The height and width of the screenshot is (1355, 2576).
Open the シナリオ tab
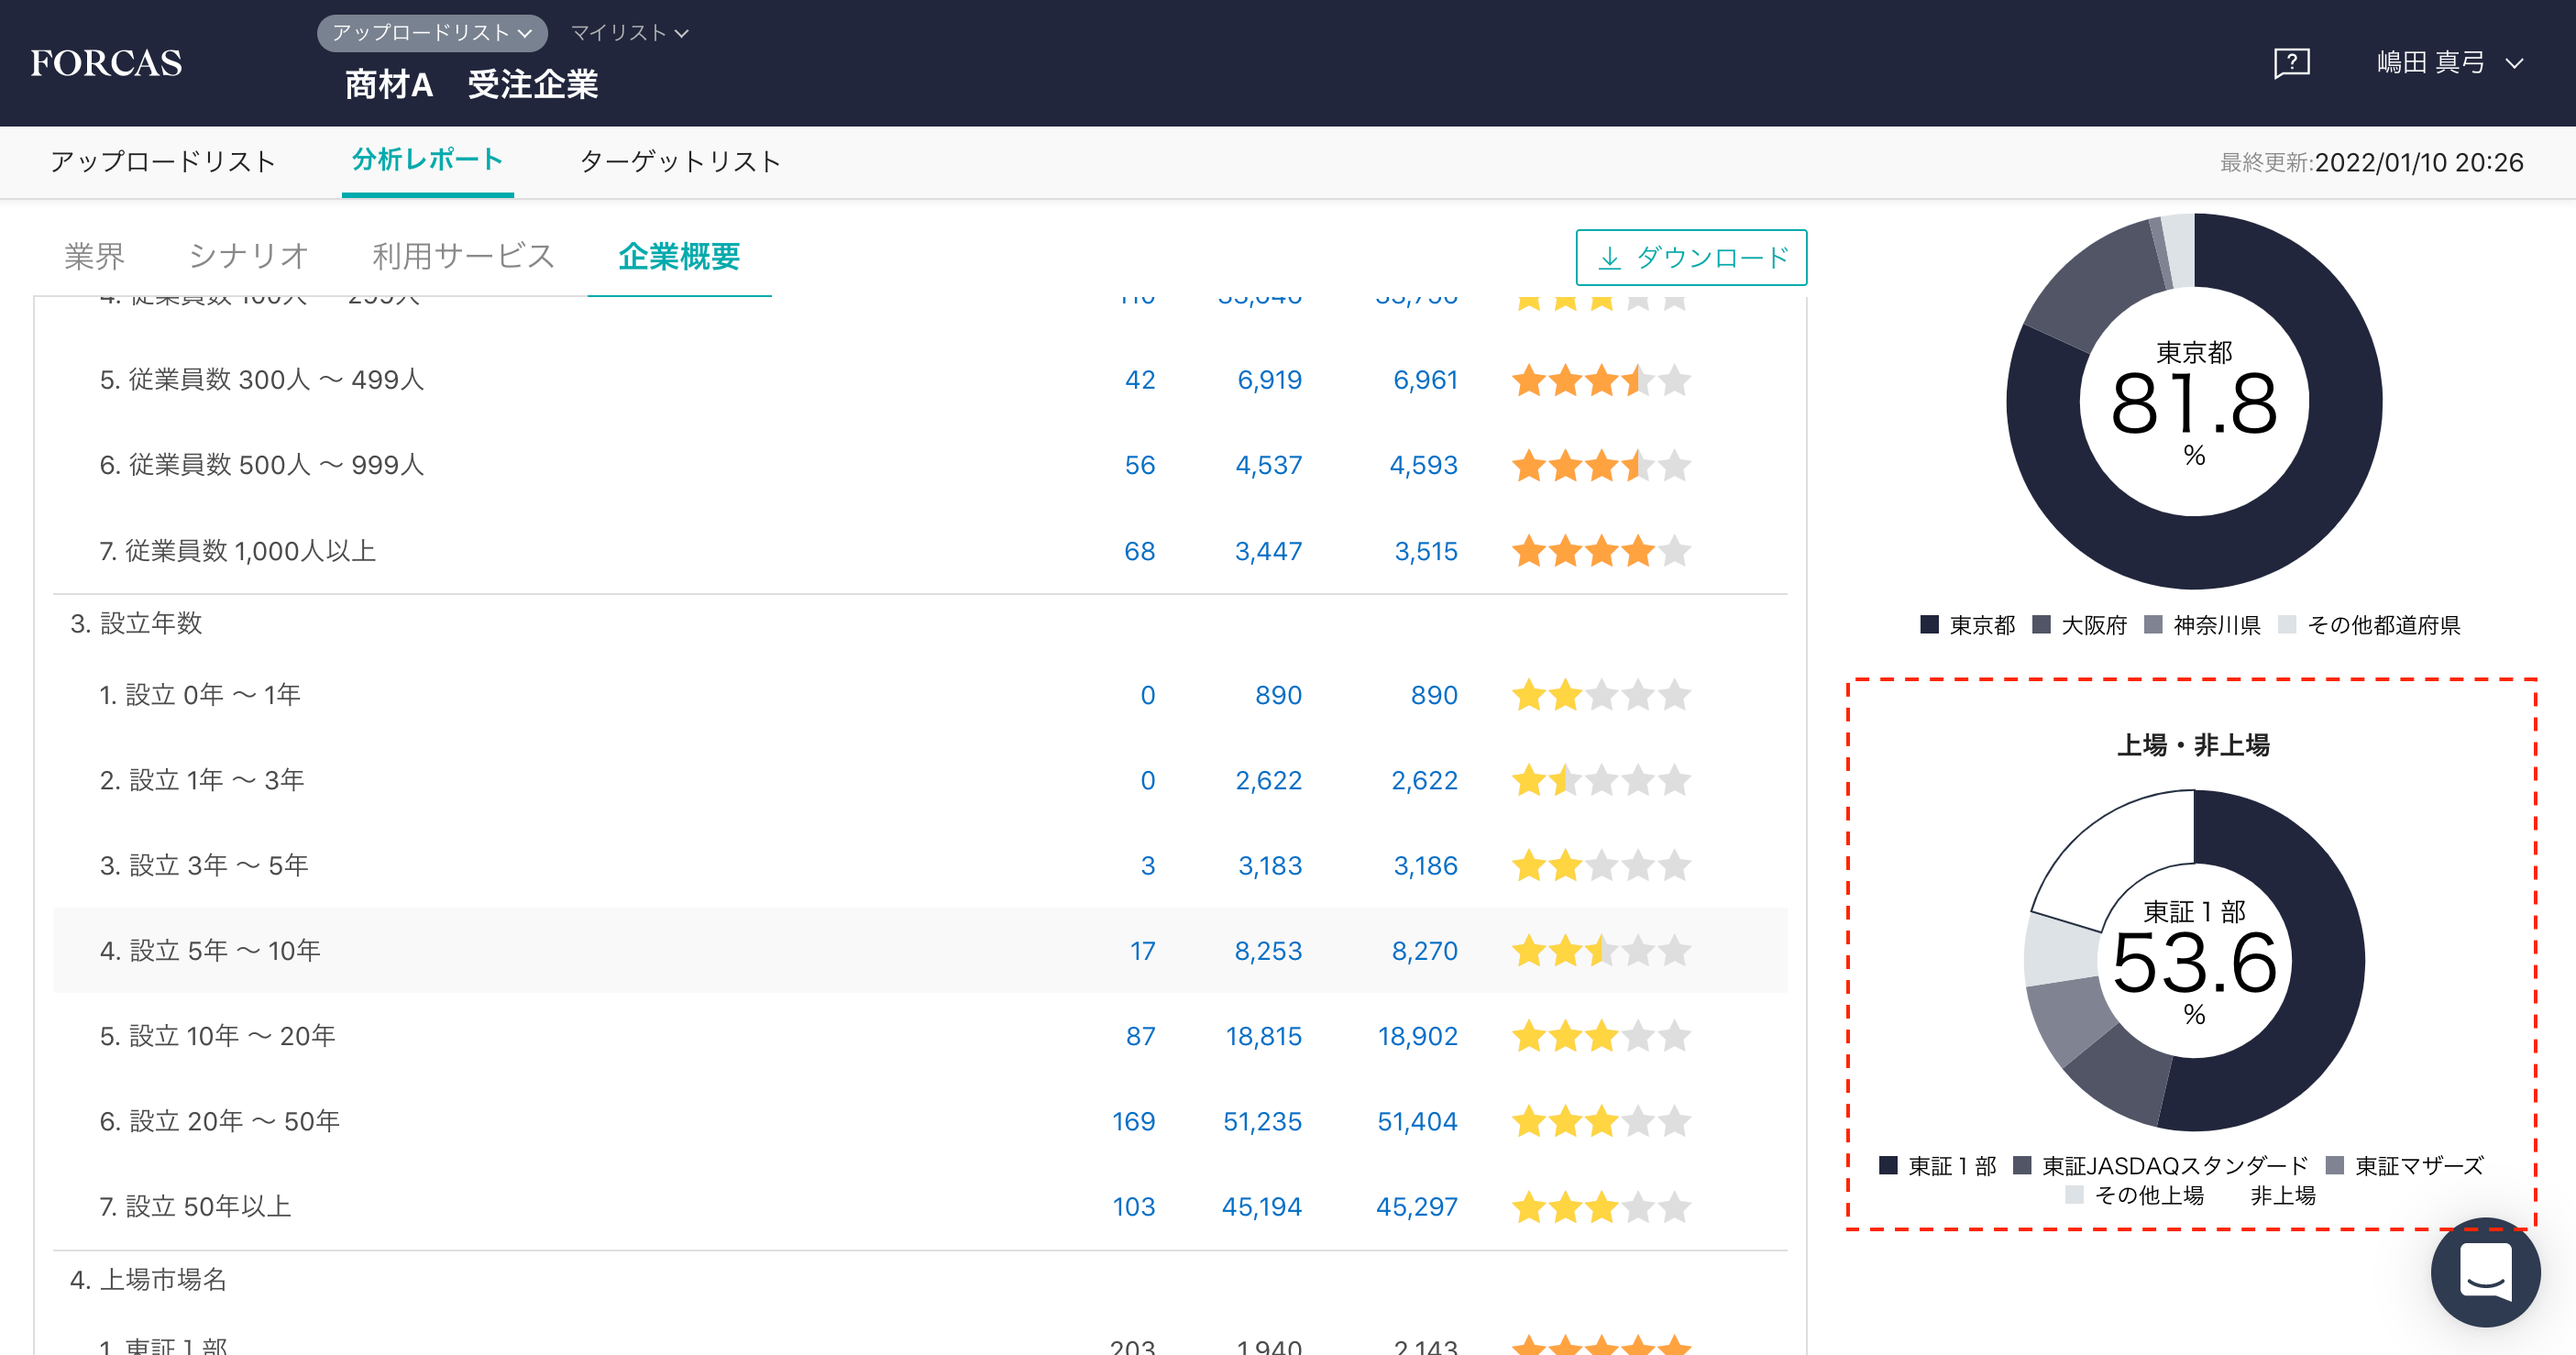point(248,257)
